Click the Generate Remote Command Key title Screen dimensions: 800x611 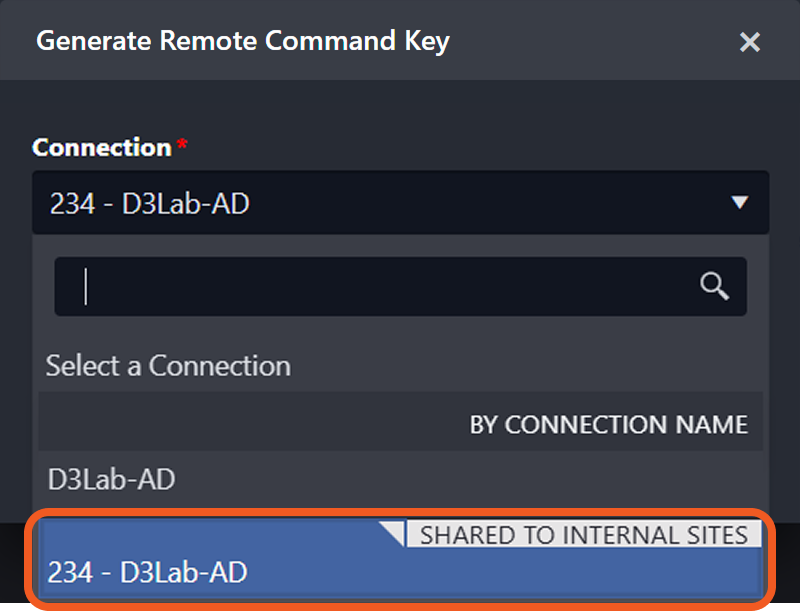coord(243,42)
